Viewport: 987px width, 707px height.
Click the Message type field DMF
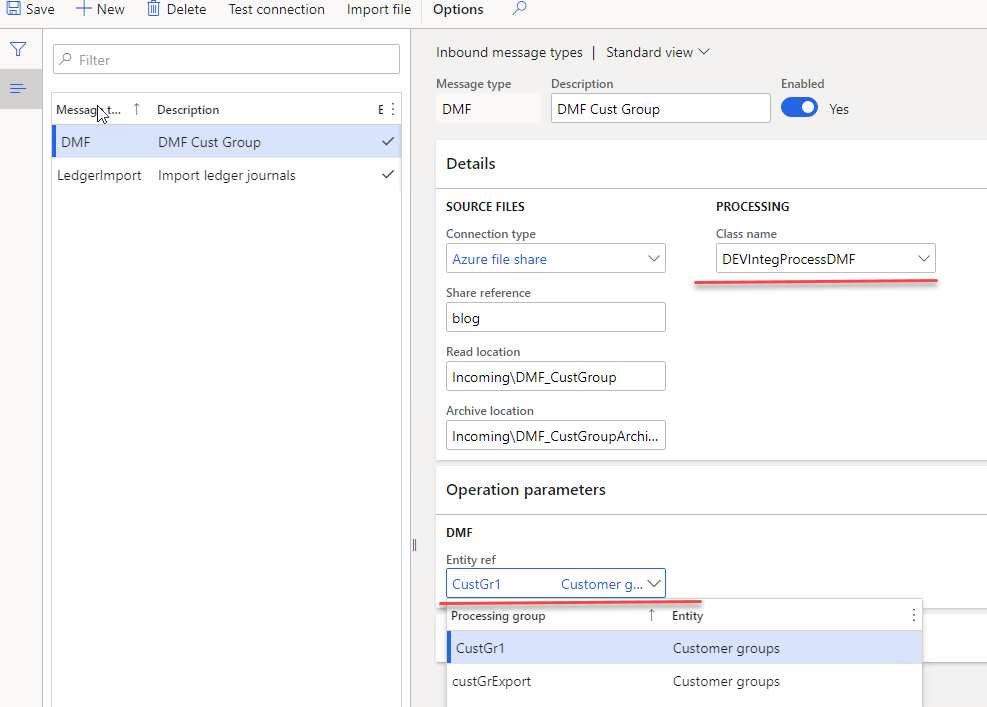click(x=488, y=108)
